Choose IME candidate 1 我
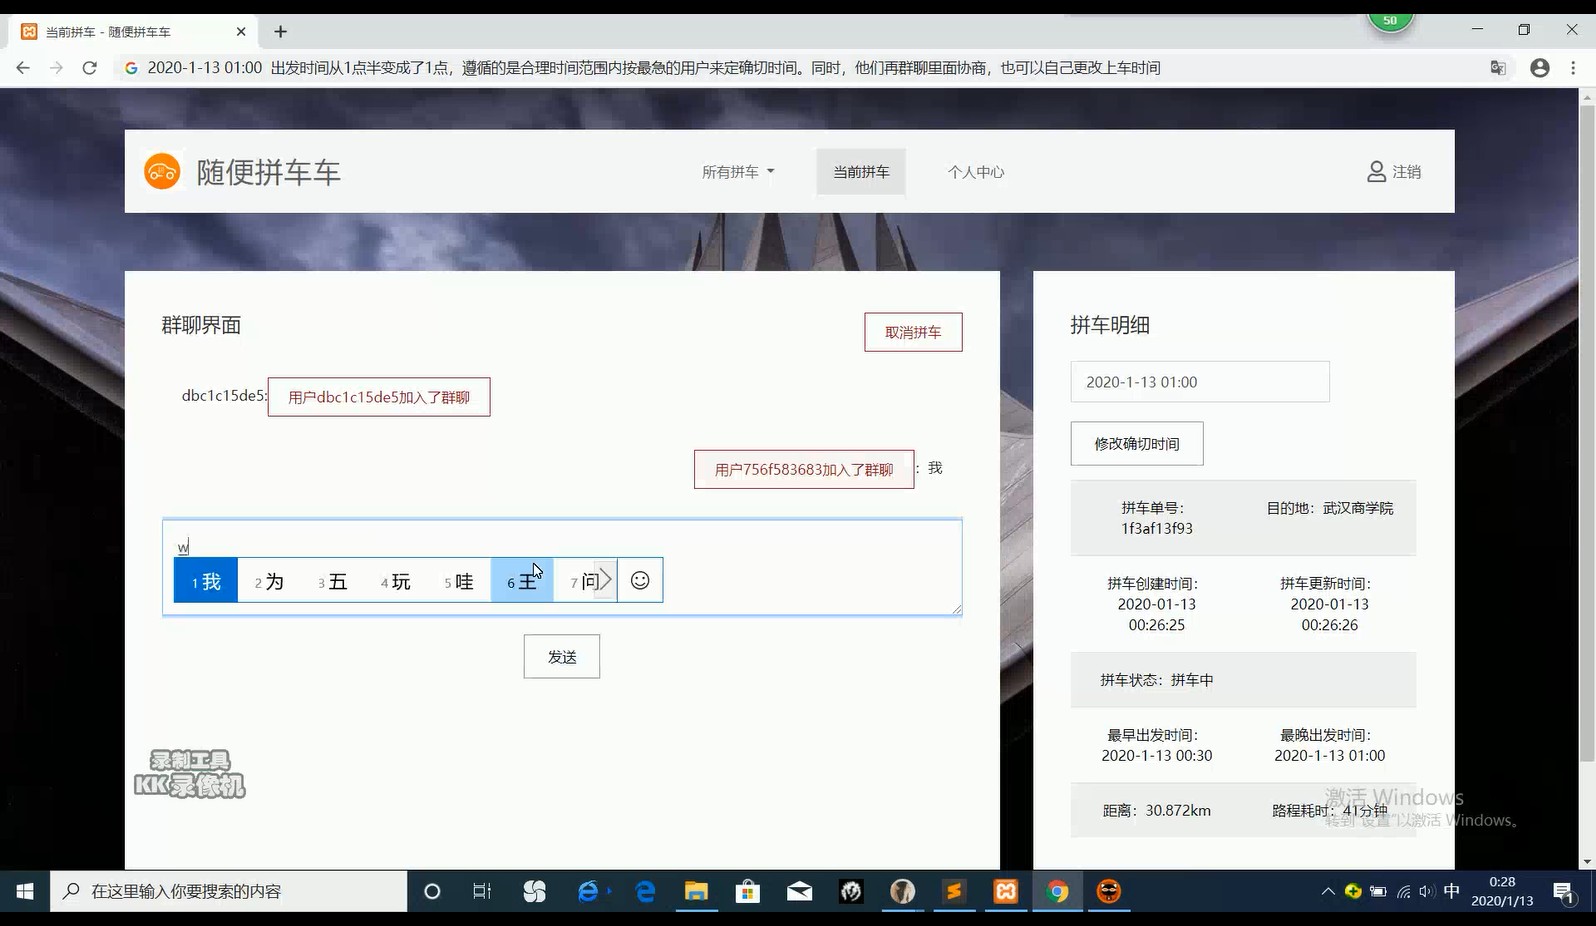The height and width of the screenshot is (926, 1596). 206,581
